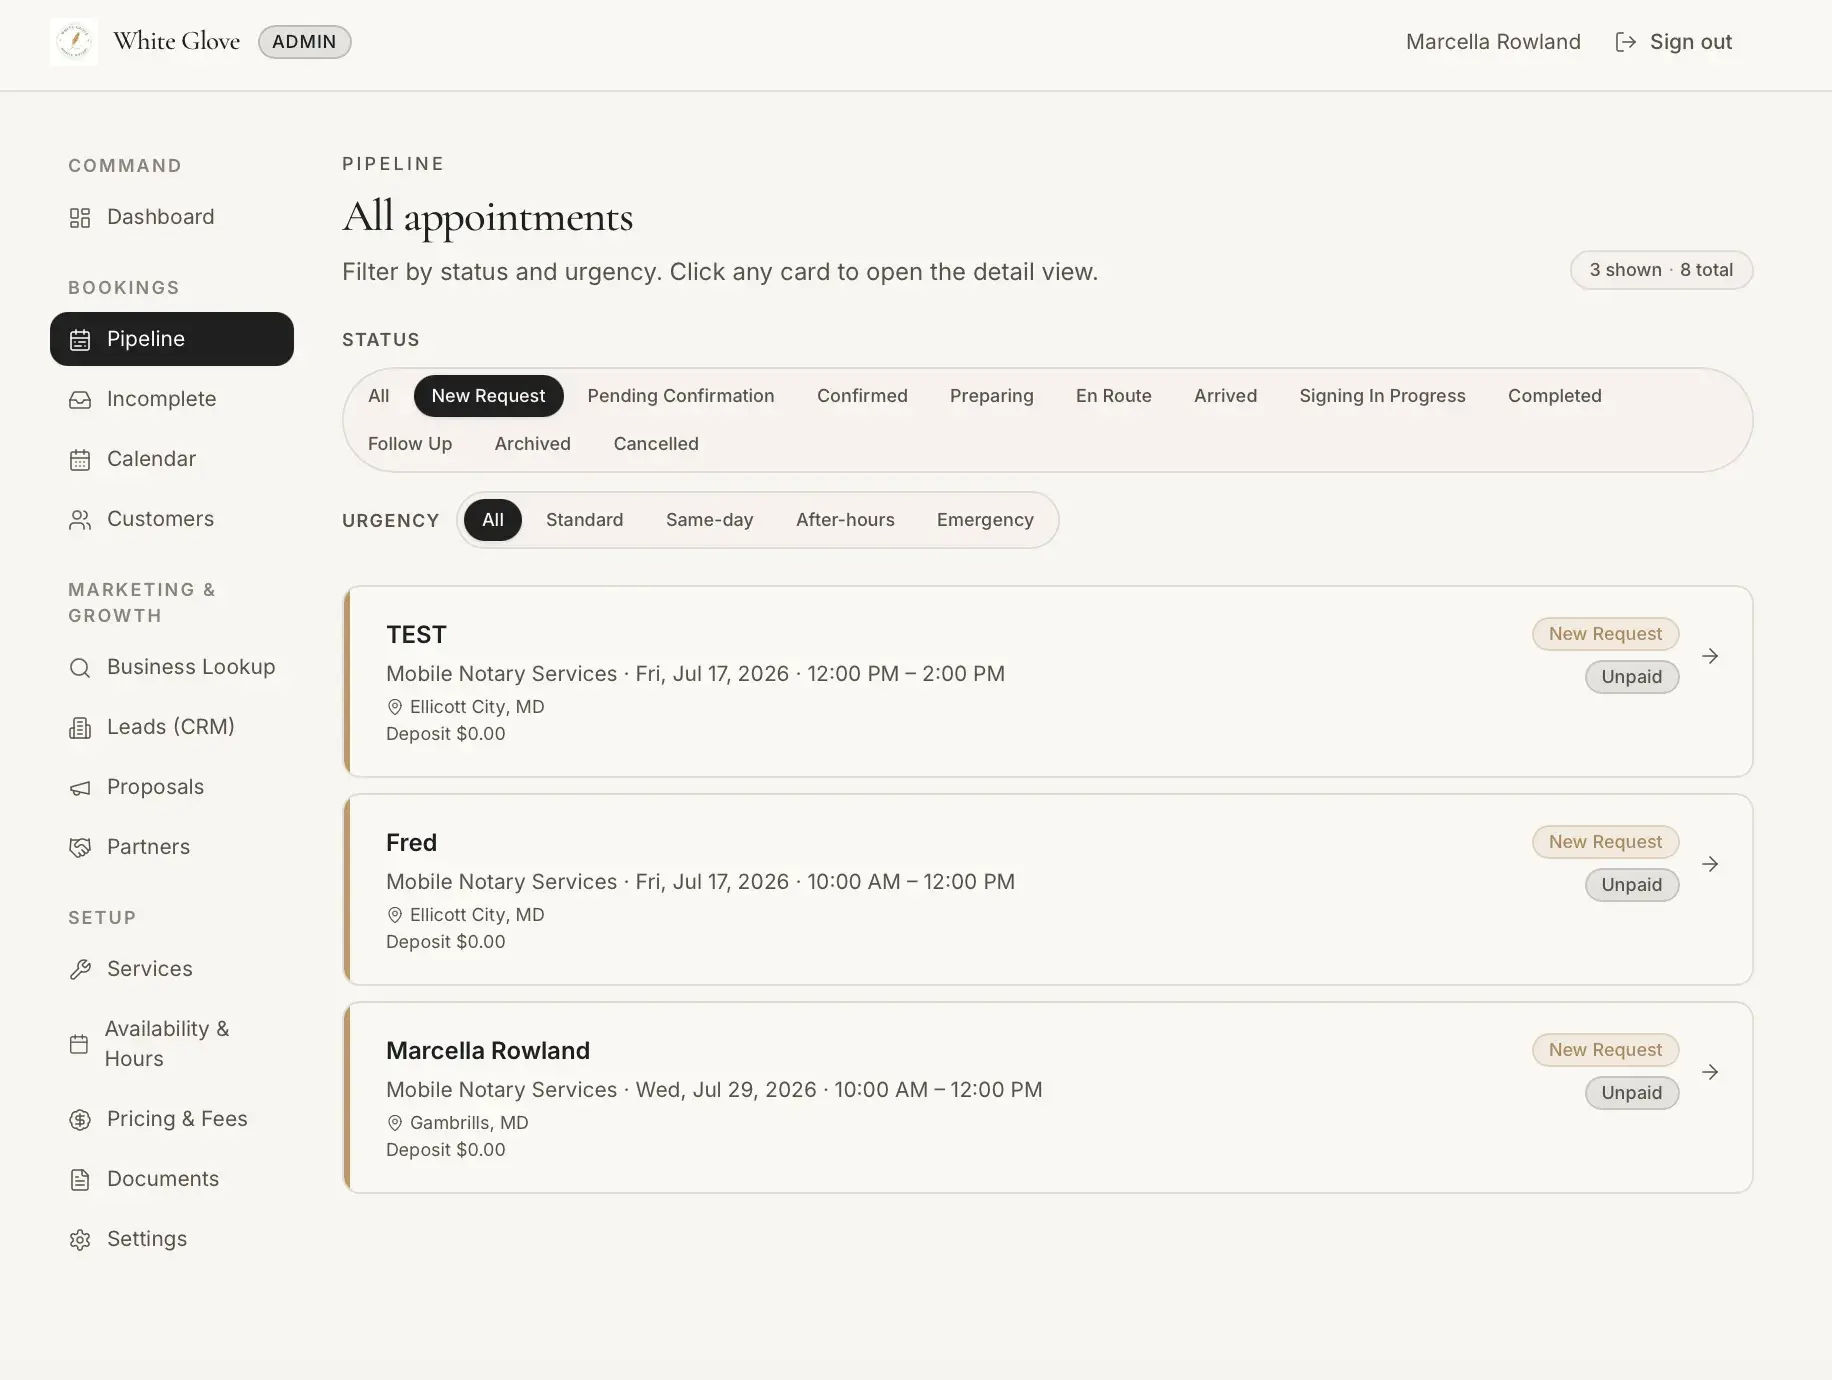Filter urgency by After-hours
This screenshot has height=1380, width=1832.
pos(845,520)
